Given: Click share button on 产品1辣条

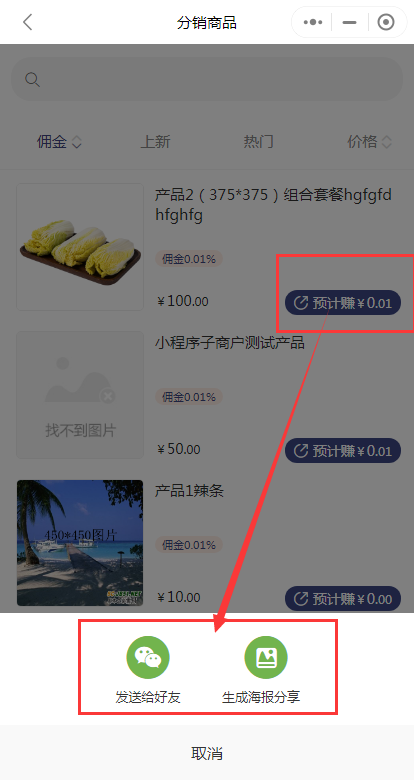Looking at the screenshot, I should click(x=343, y=598).
